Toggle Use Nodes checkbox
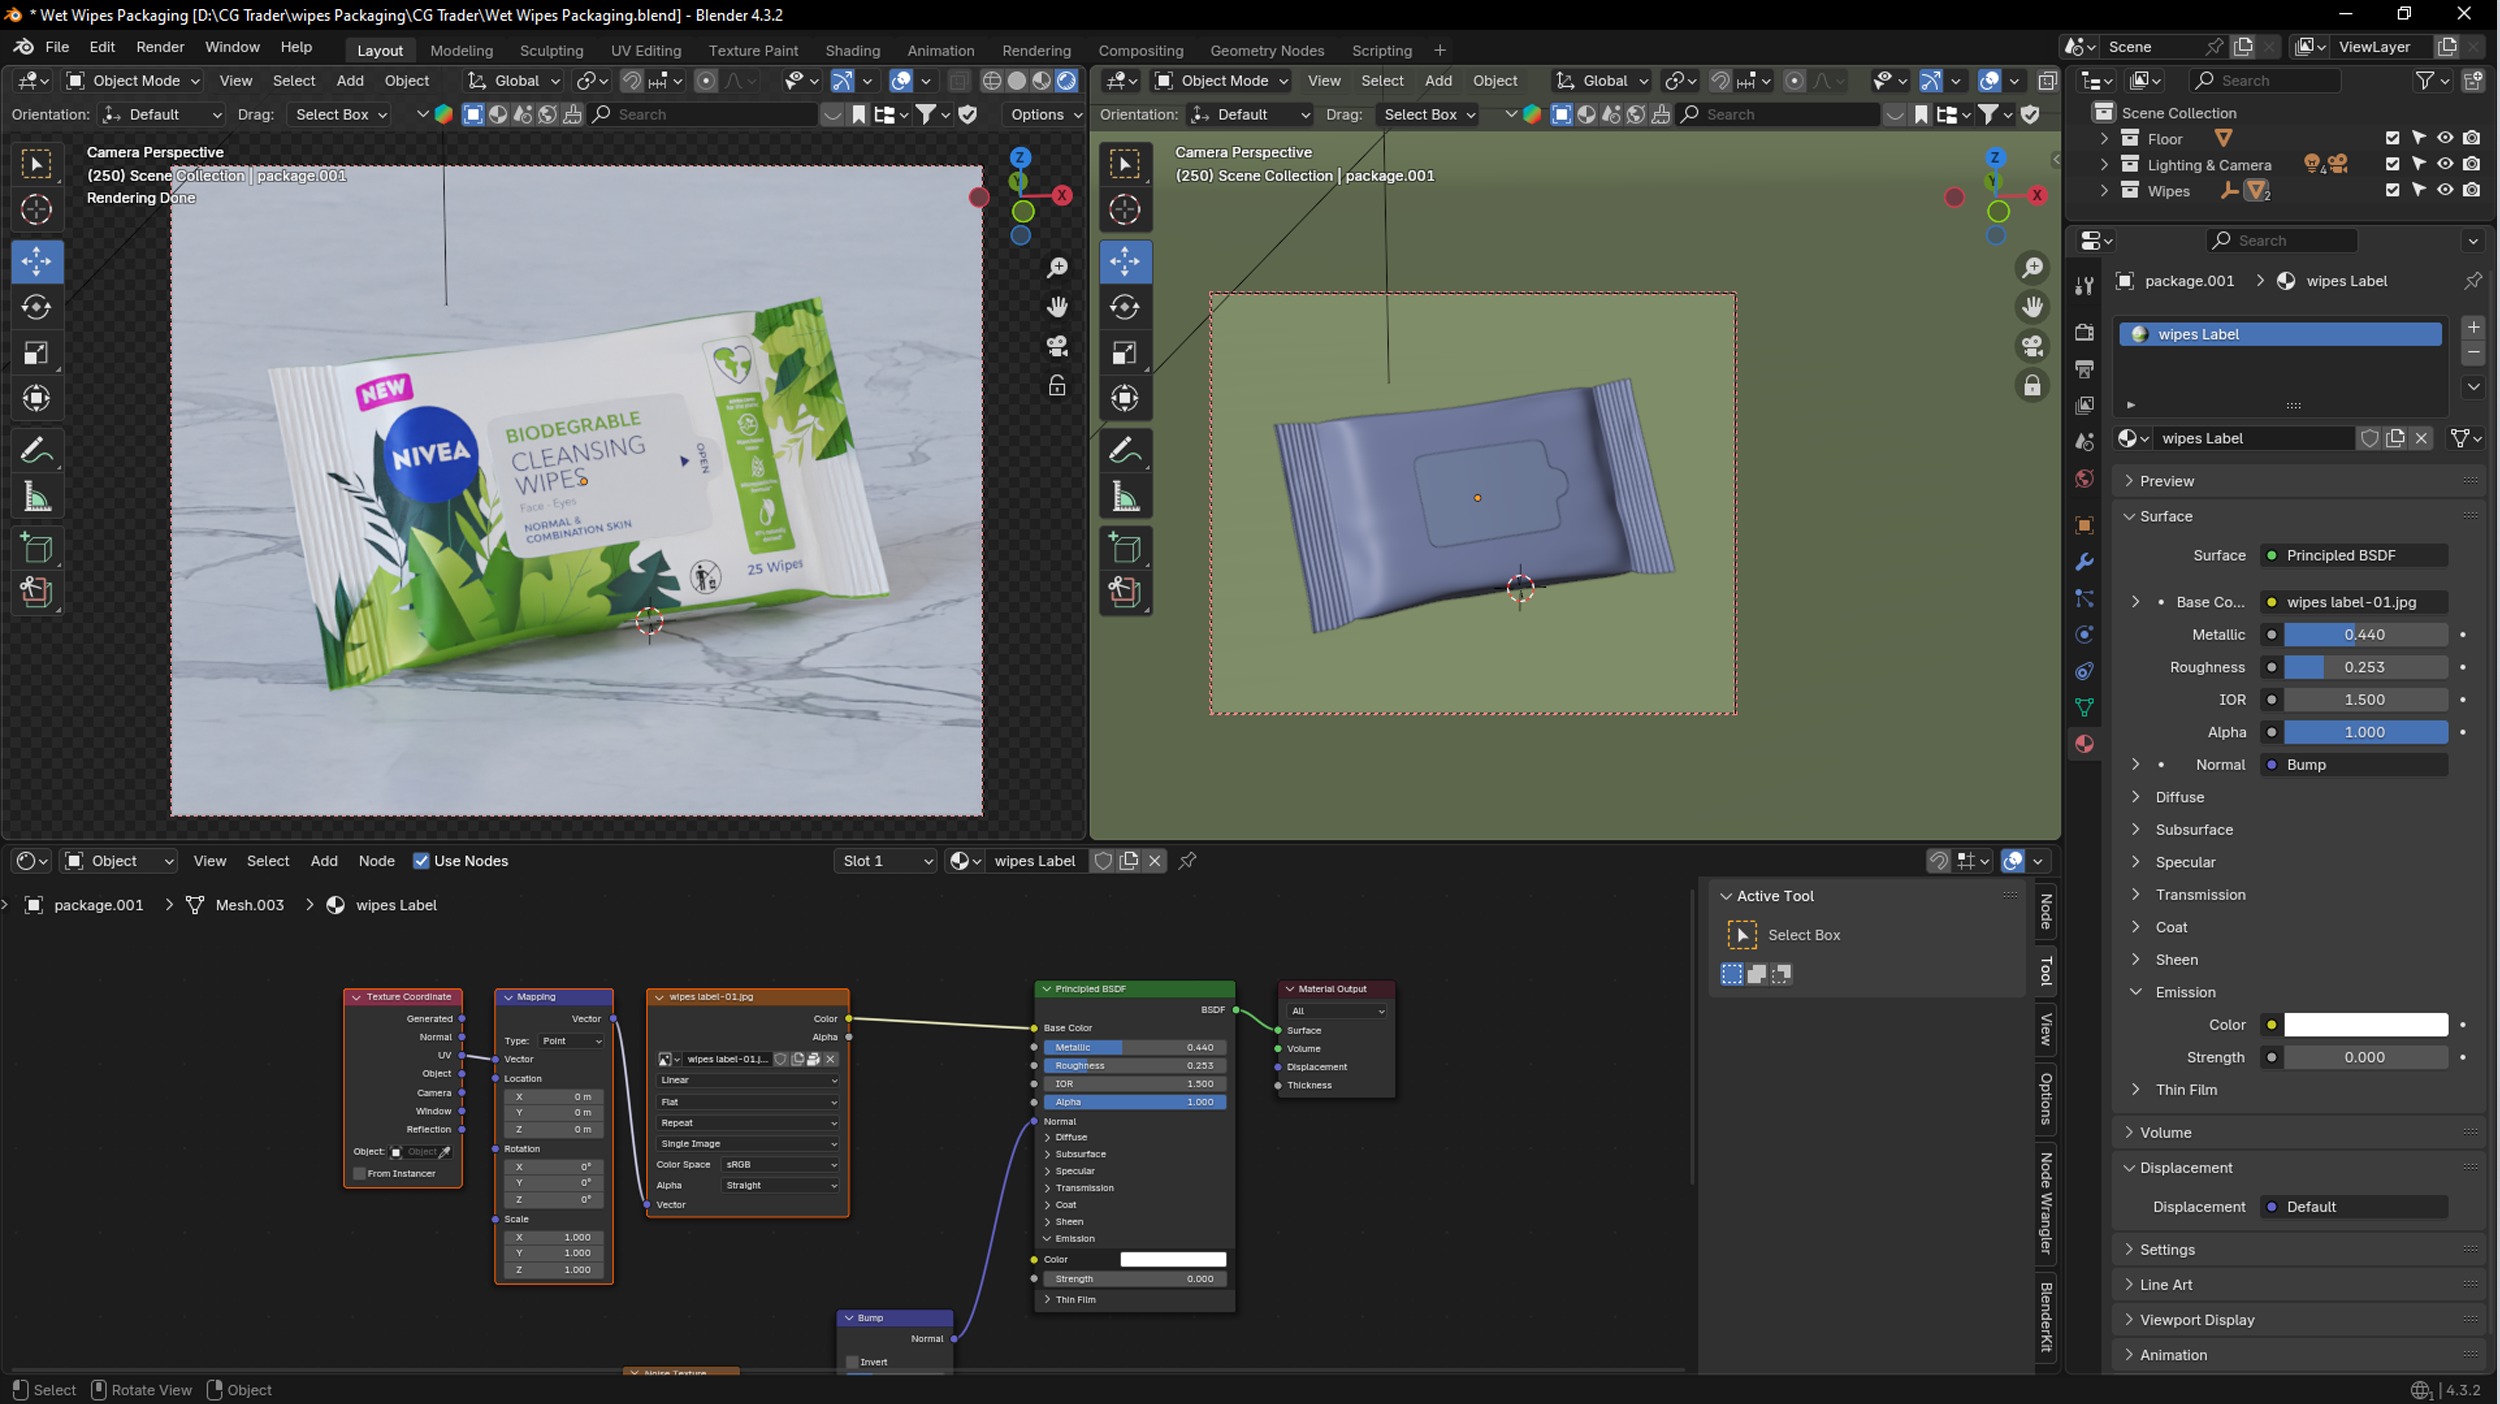The image size is (2500, 1404). (x=421, y=861)
